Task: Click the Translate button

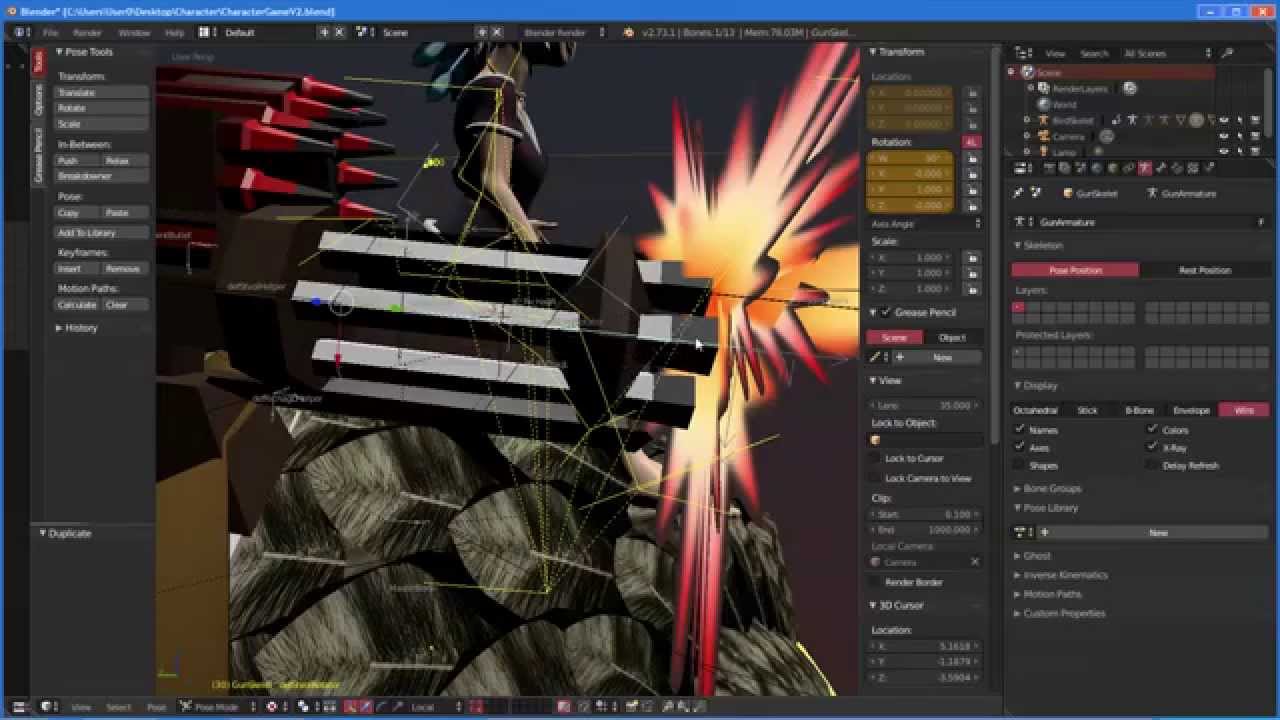Action: pyautogui.click(x=101, y=92)
